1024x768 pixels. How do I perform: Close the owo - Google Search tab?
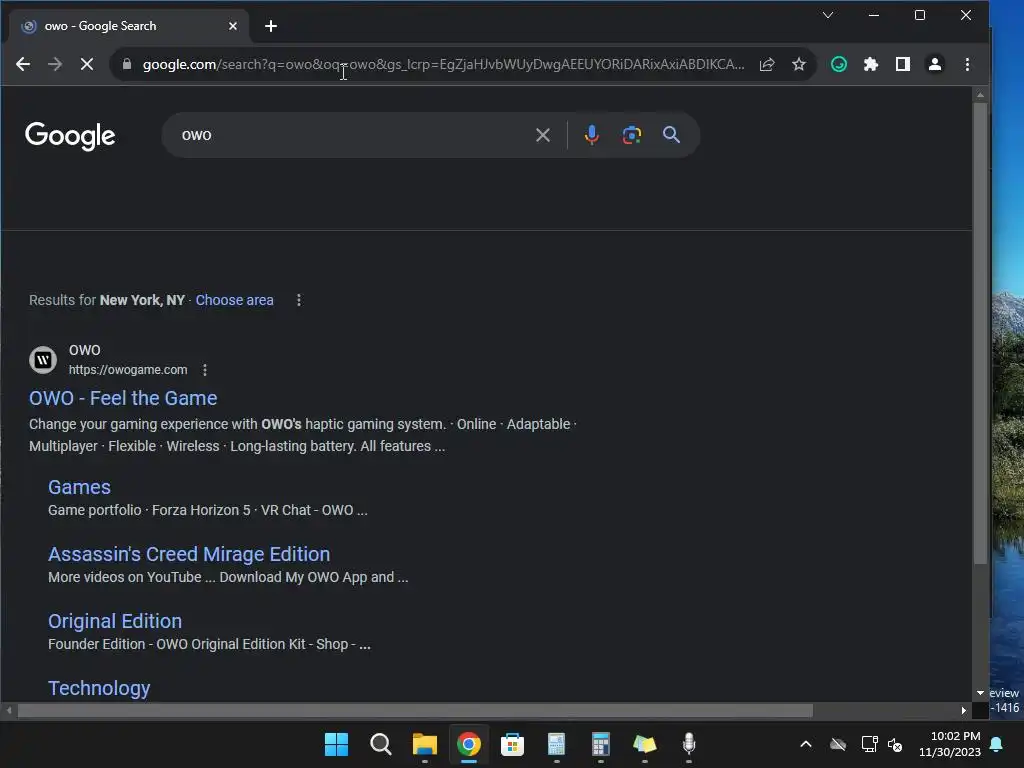pyautogui.click(x=232, y=26)
